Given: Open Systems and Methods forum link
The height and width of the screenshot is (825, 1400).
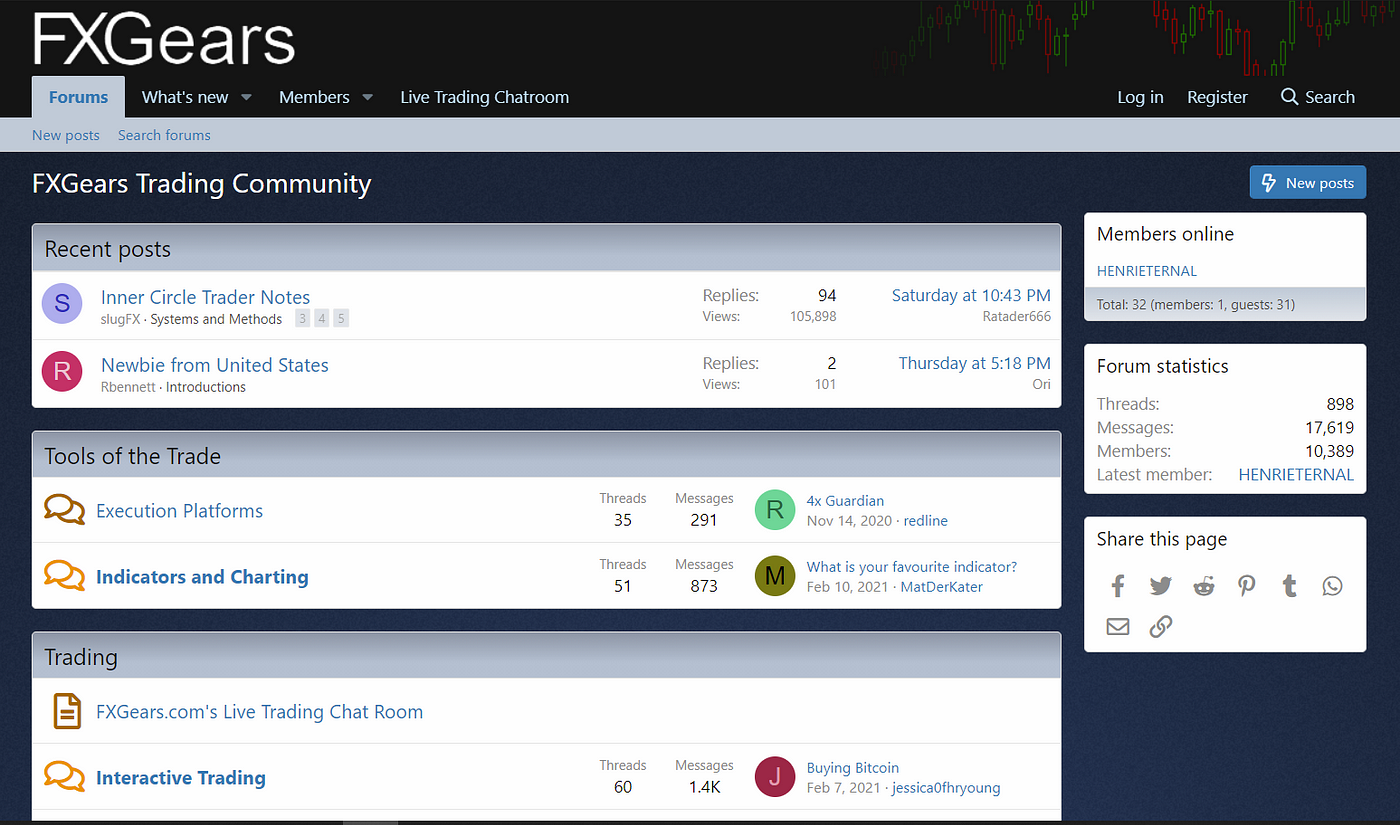Looking at the screenshot, I should (x=216, y=319).
